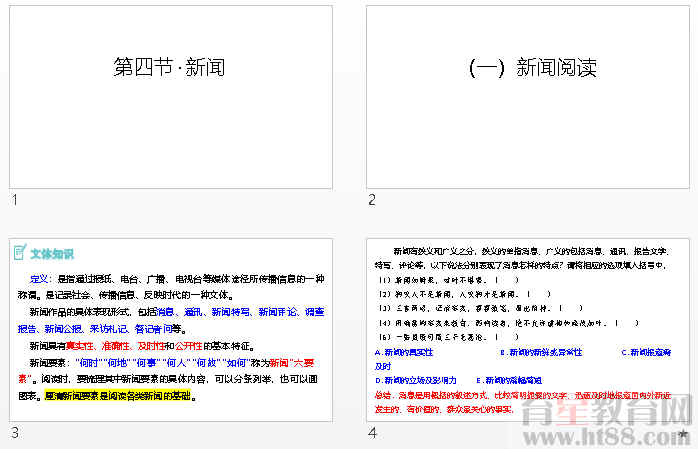Choose option D 新闻的立场及影响力
The height and width of the screenshot is (449, 698).
[x=415, y=380]
